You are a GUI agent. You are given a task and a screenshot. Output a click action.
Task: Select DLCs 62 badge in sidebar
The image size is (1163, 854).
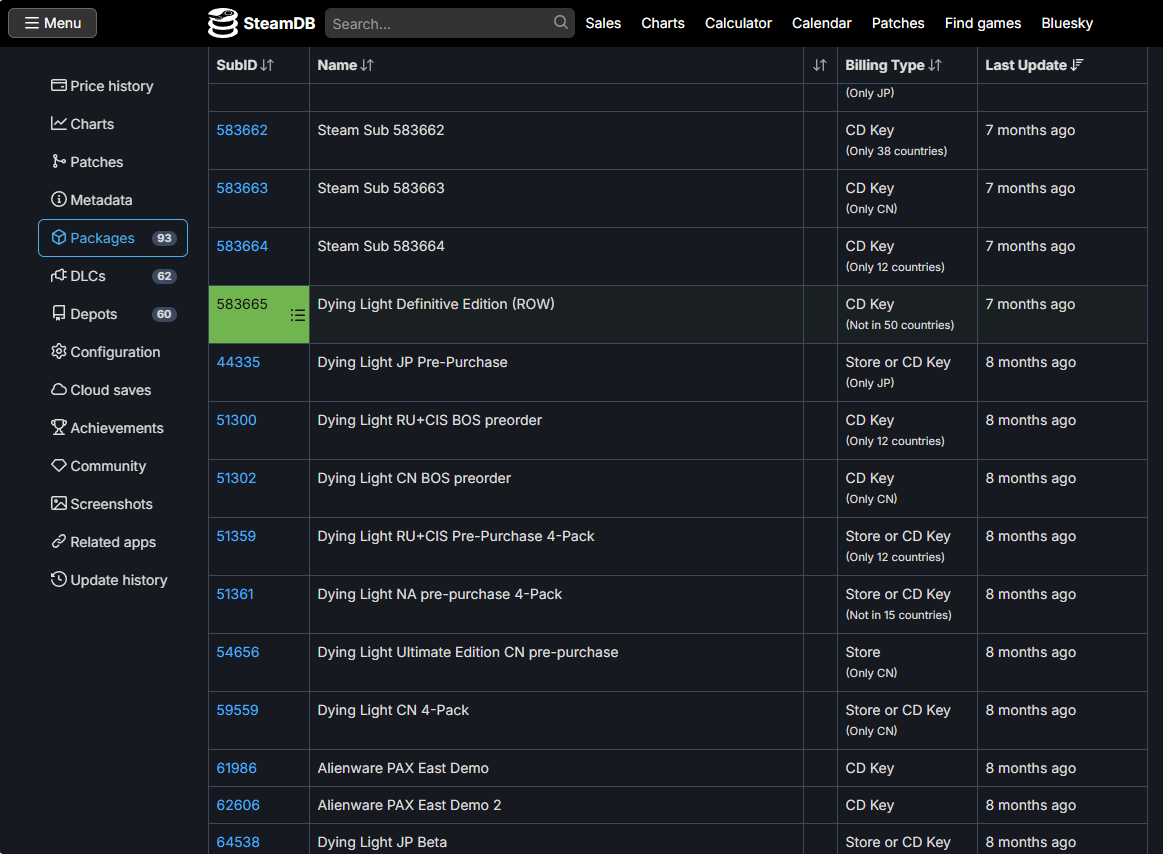tap(164, 276)
